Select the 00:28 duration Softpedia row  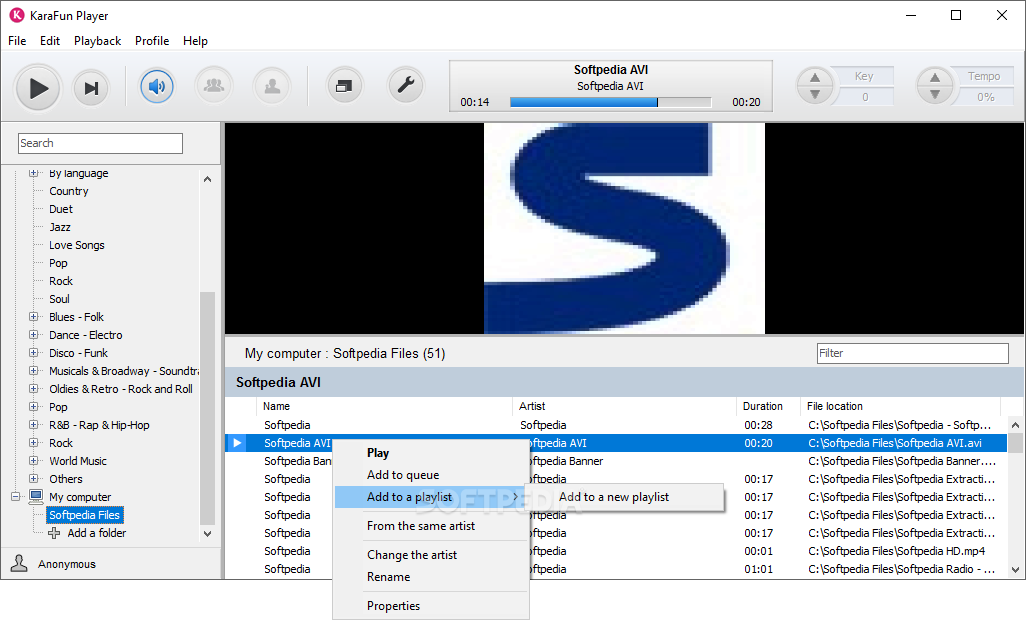[x=616, y=425]
